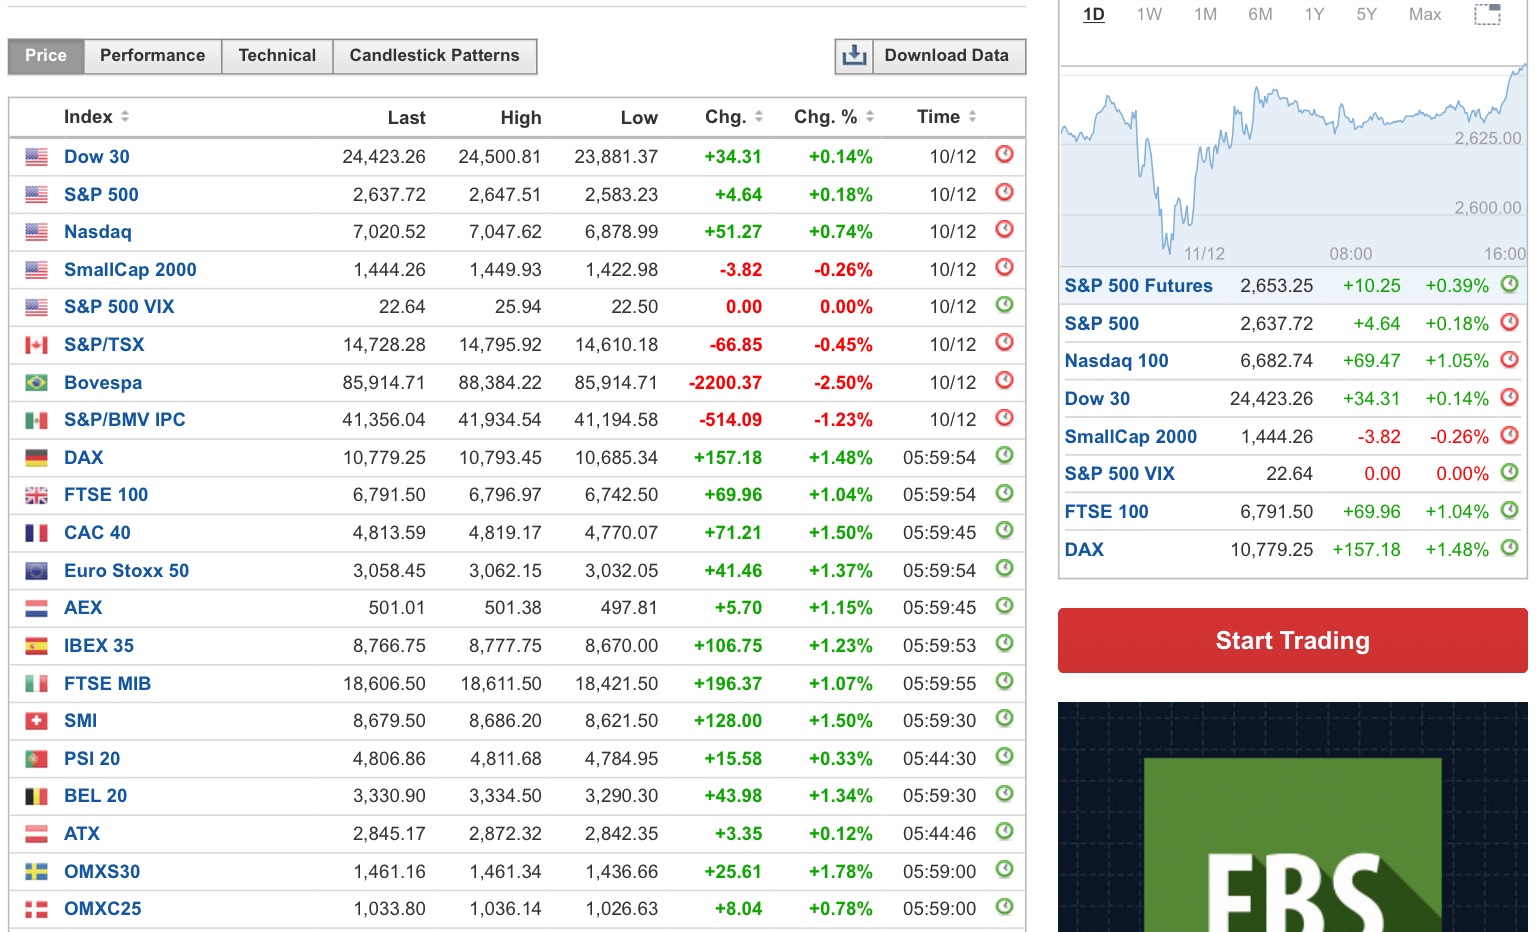The height and width of the screenshot is (932, 1536).
Task: Click the Nasdaq 100 clock icon
Action: pos(1510,359)
